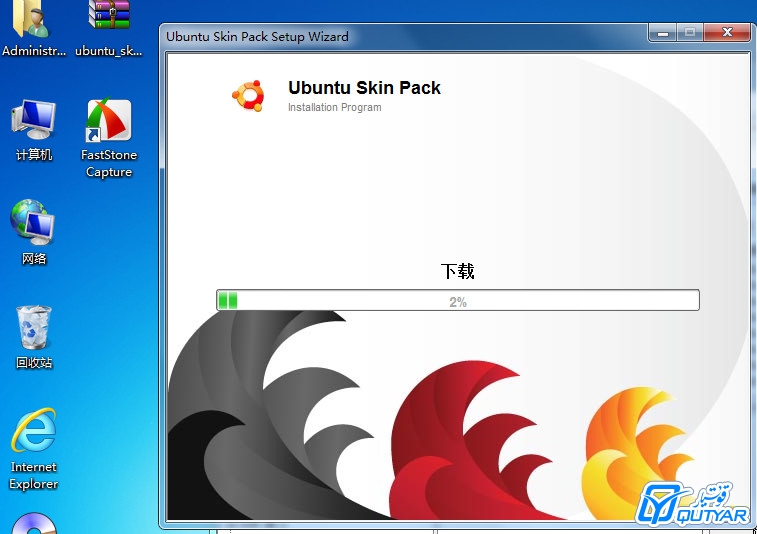Click the download progress bar at 2%
This screenshot has width=757, height=534.
[x=458, y=300]
